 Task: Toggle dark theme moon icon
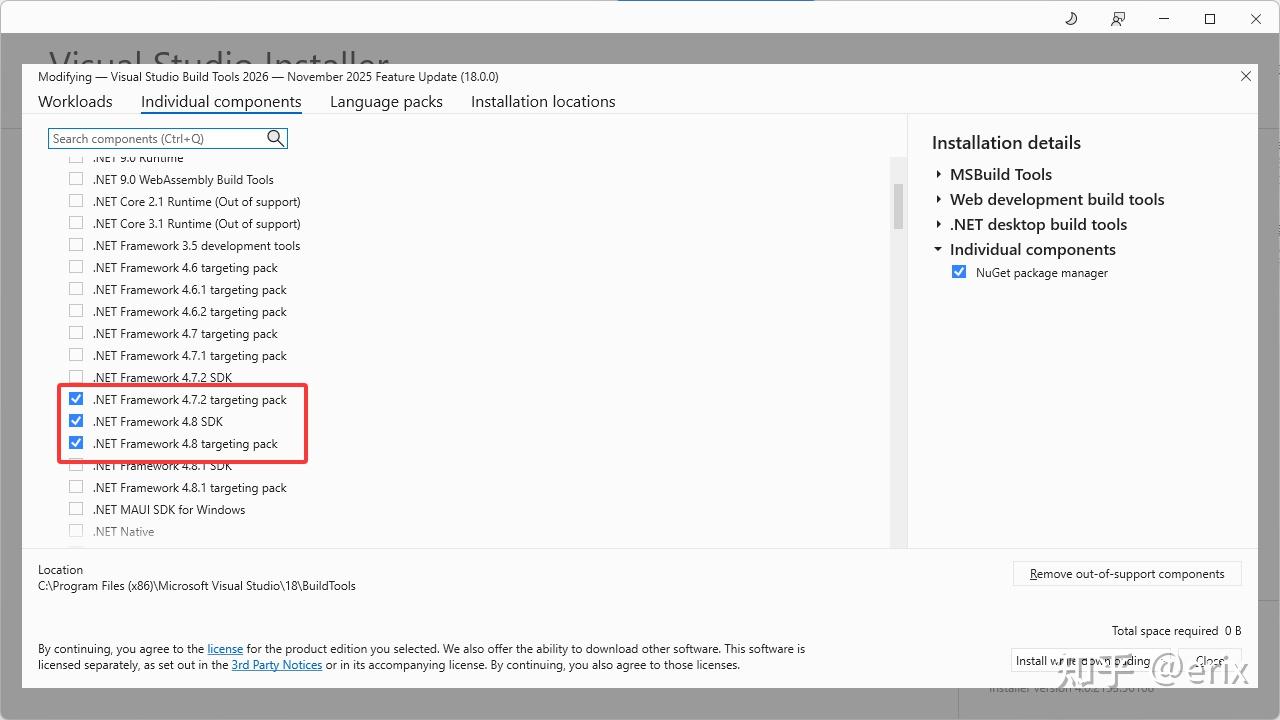point(1071,19)
